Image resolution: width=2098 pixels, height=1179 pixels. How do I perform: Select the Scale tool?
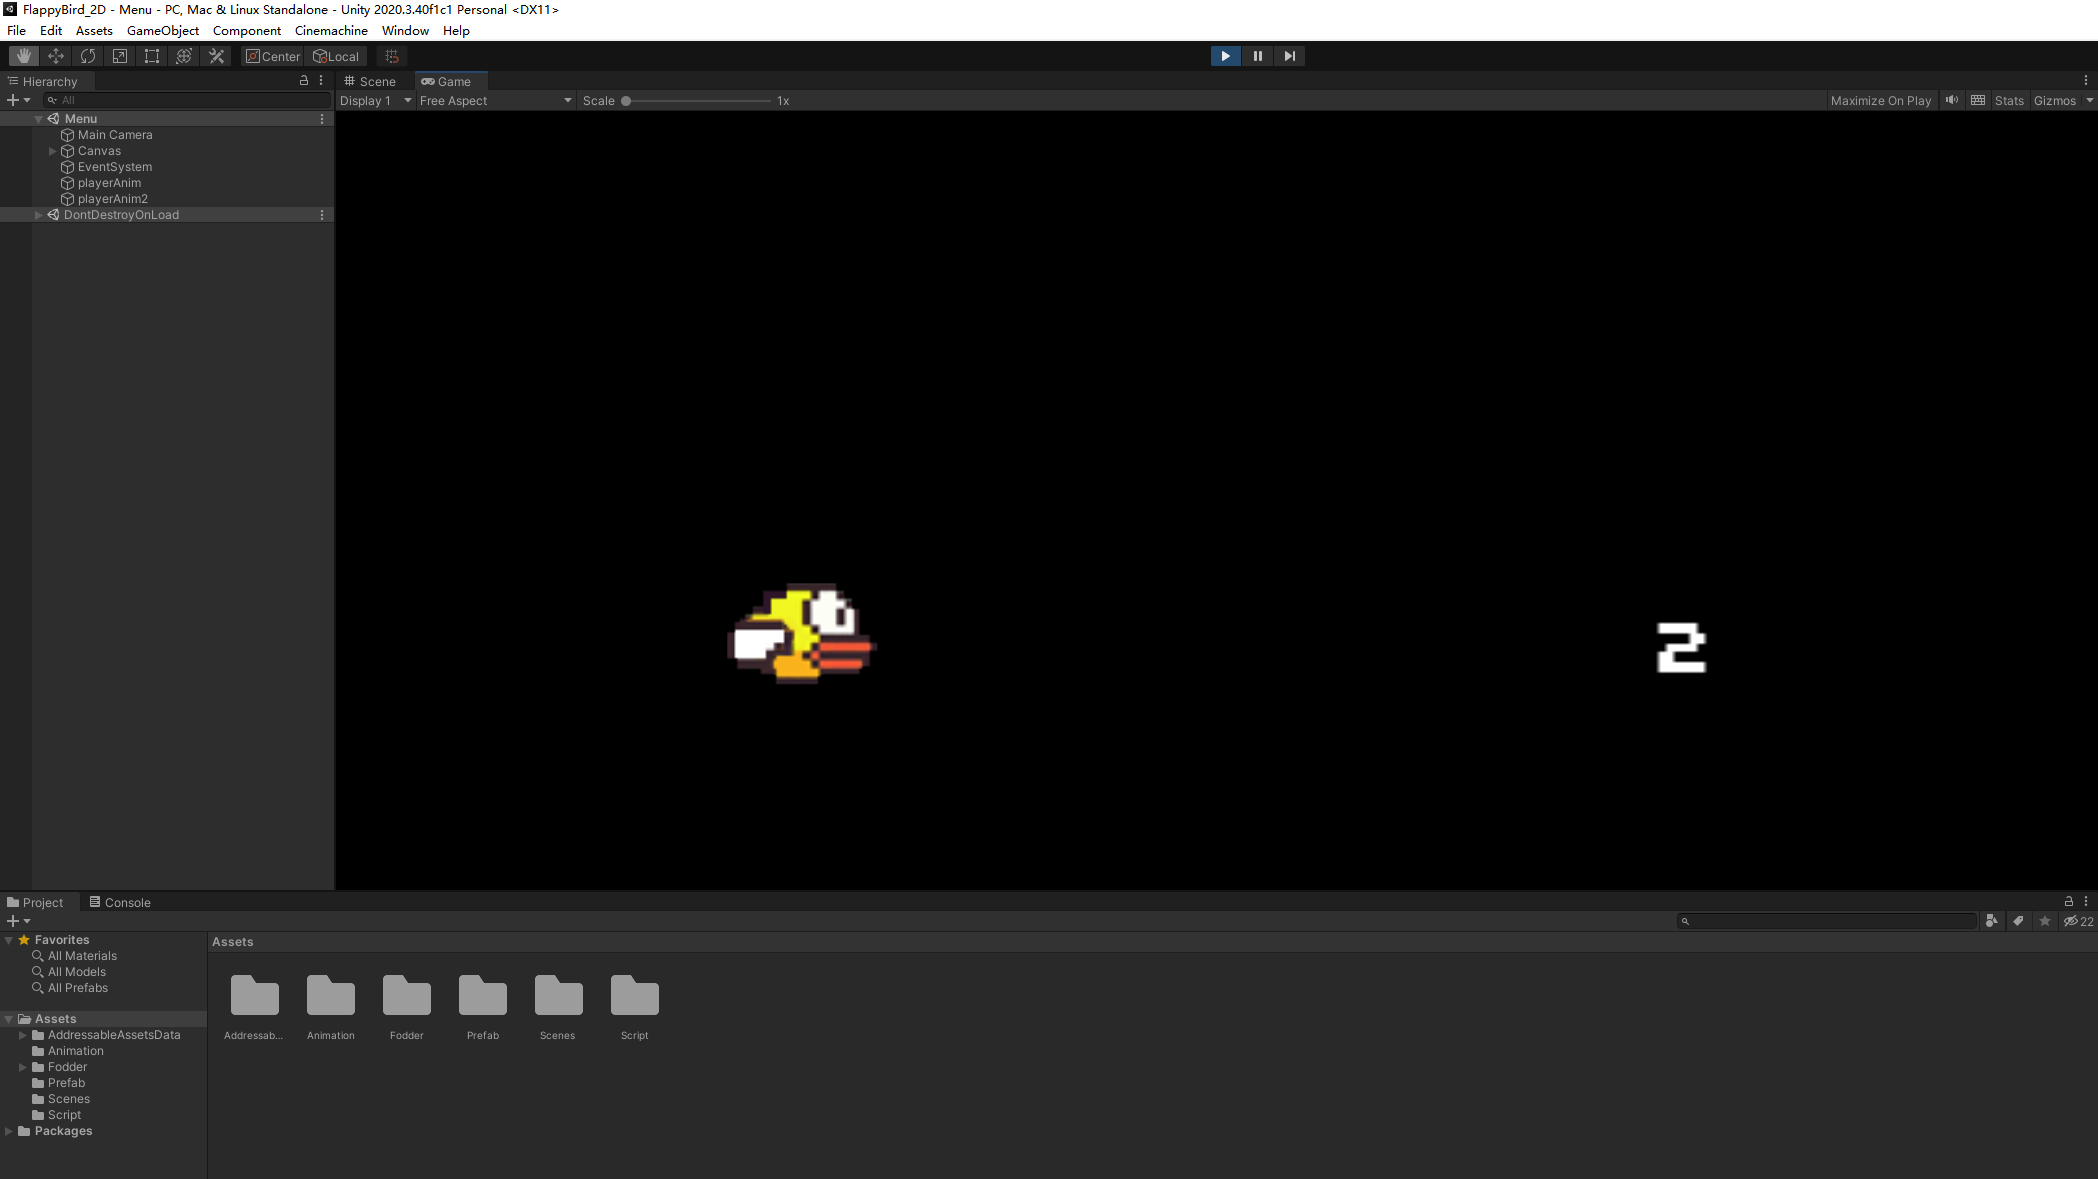pyautogui.click(x=119, y=56)
